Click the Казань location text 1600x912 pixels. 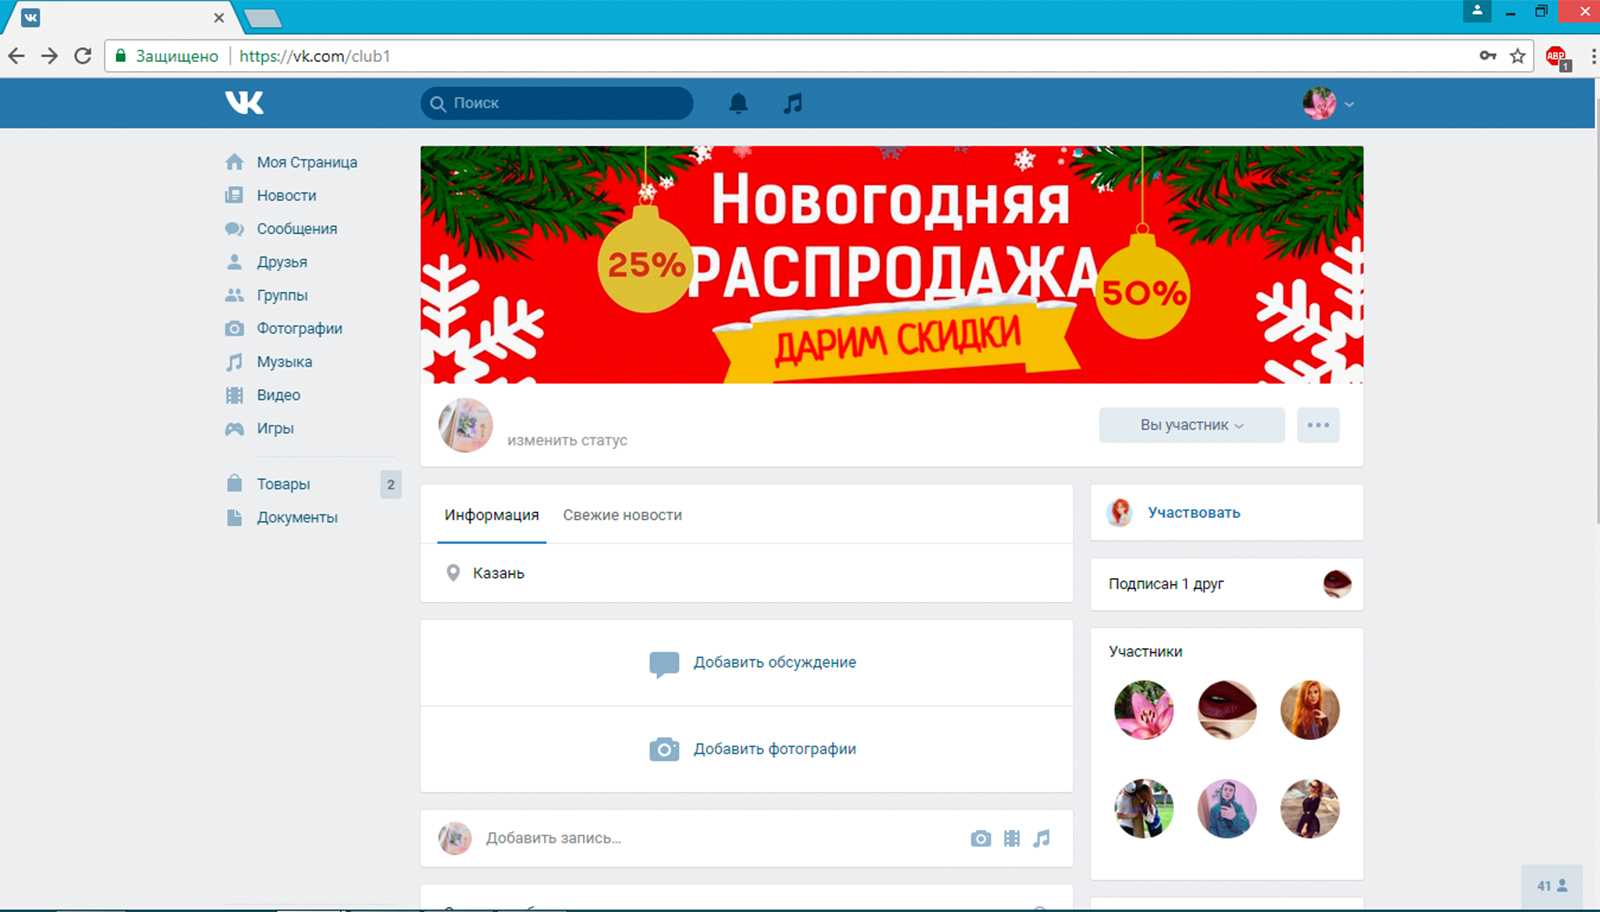coord(498,573)
